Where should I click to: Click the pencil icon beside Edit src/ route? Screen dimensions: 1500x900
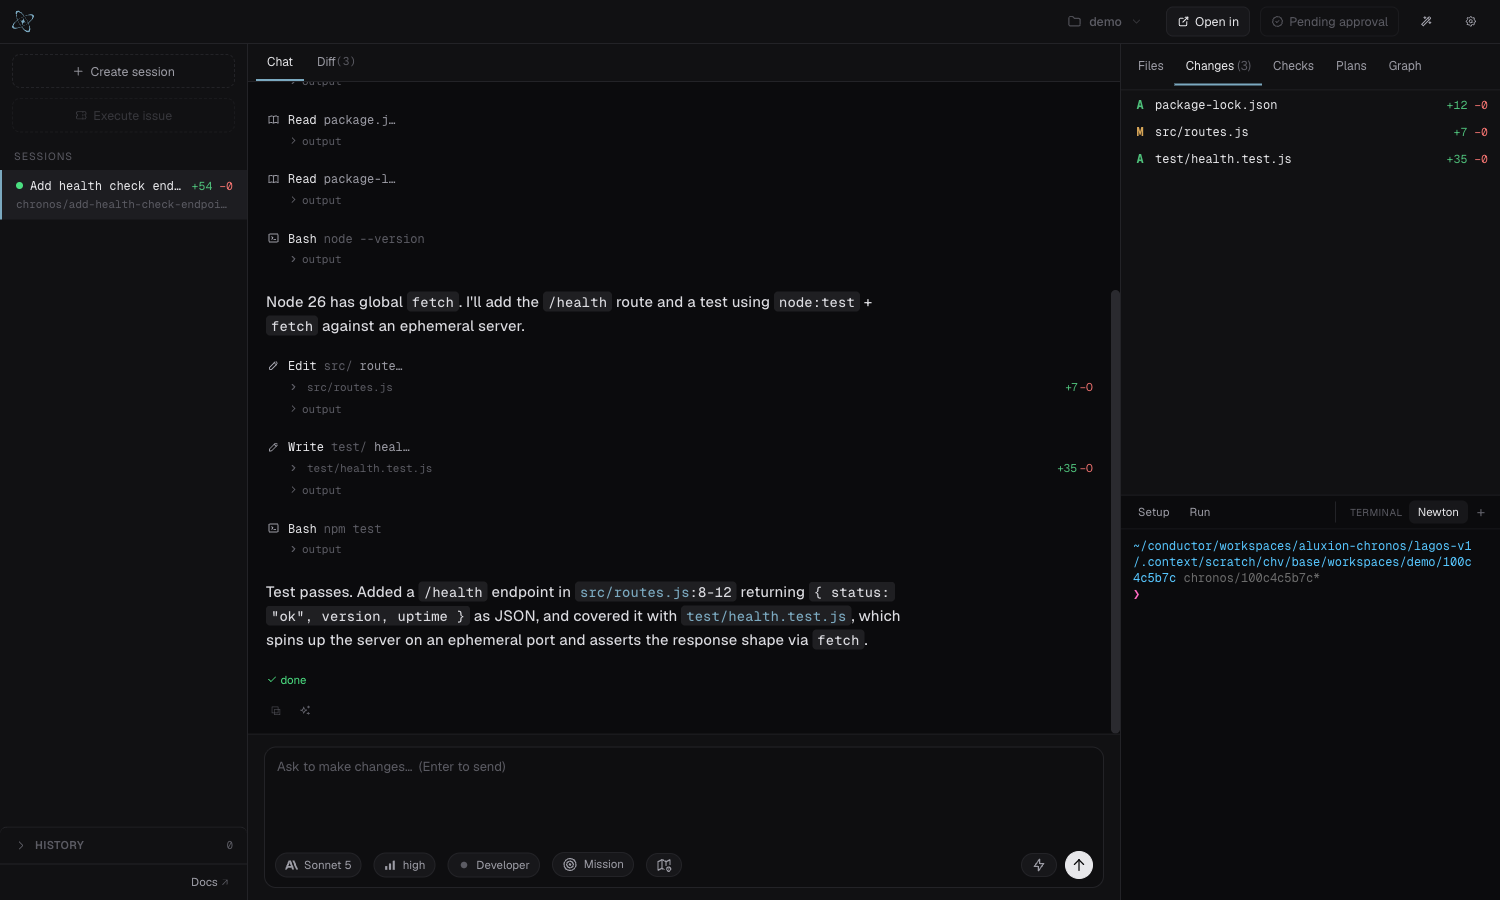[273, 366]
